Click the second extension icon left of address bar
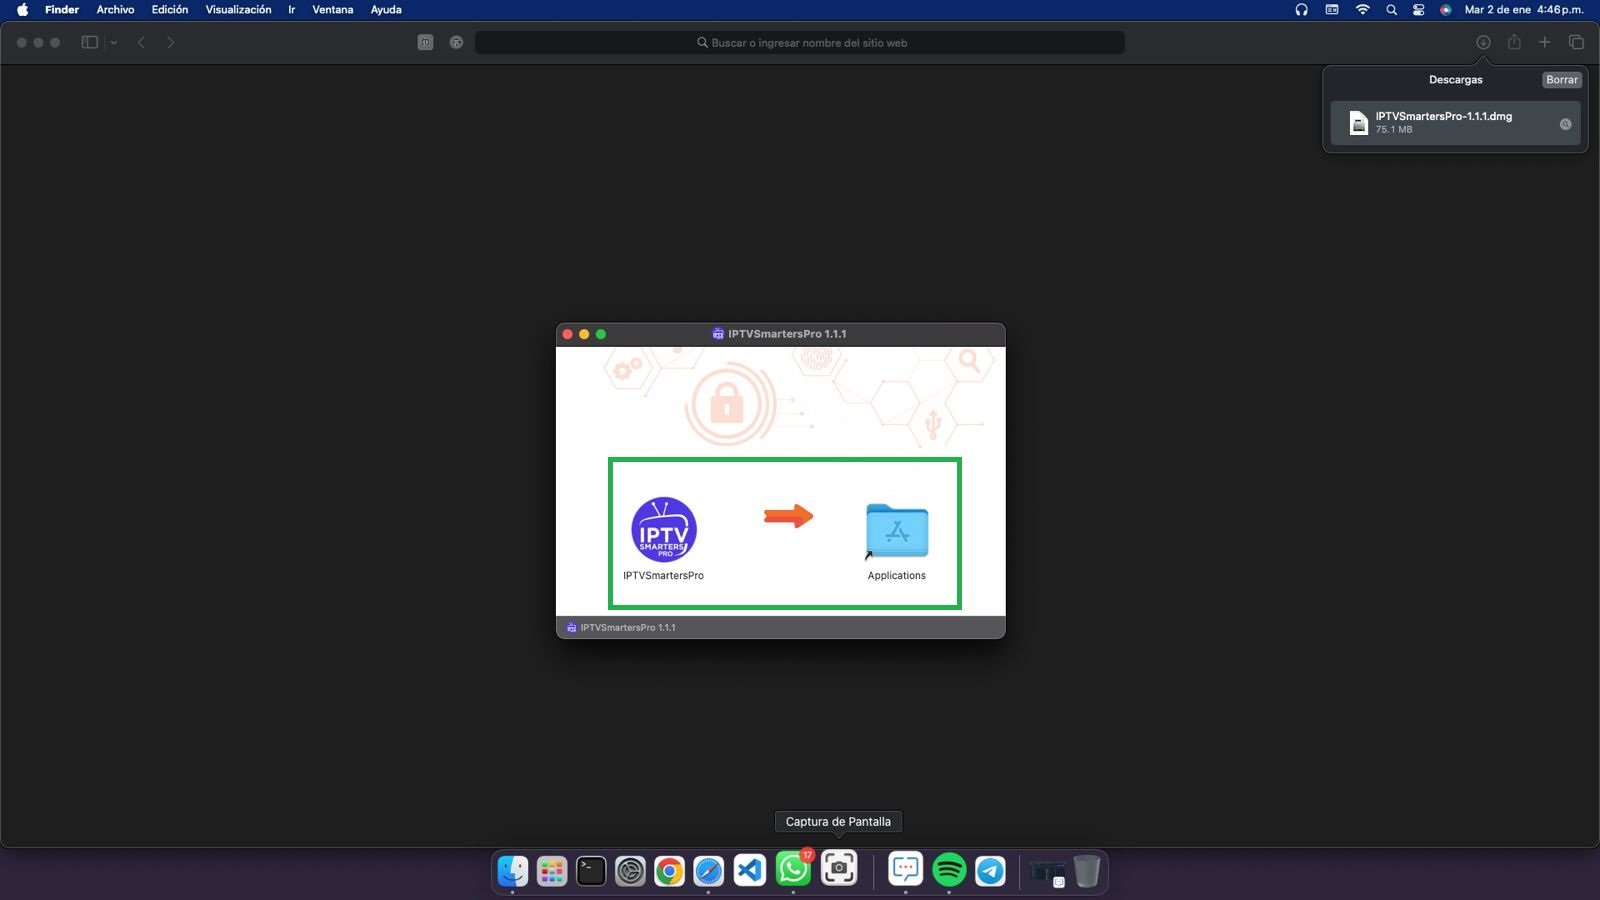 coord(456,42)
